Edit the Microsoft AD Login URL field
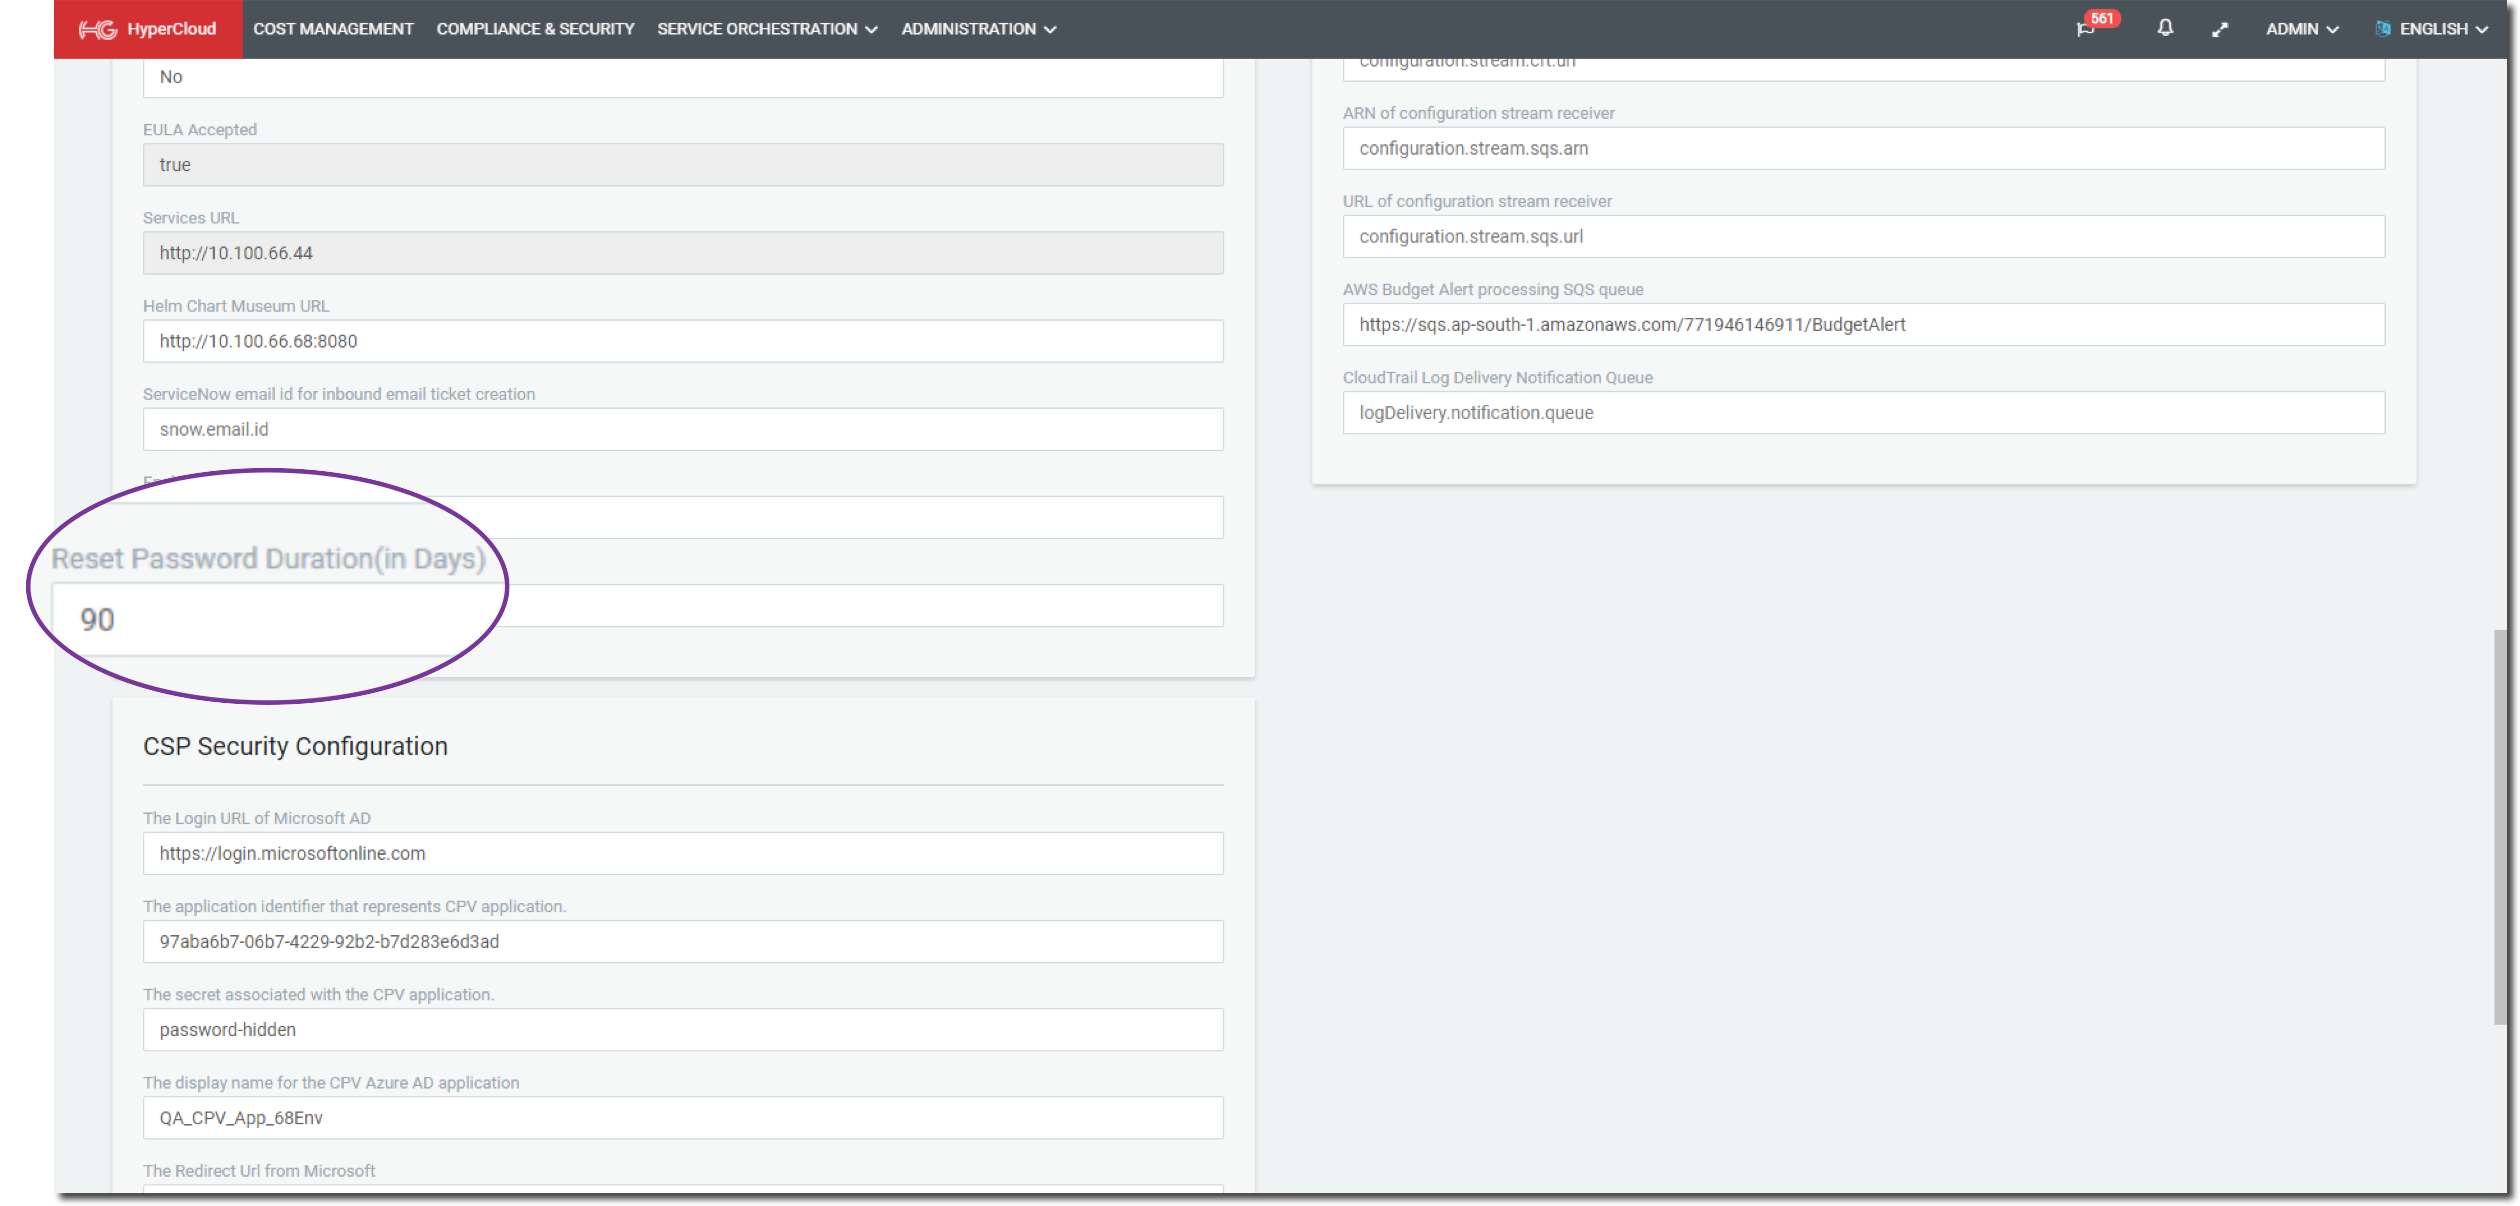The width and height of the screenshot is (2520, 1206). [683, 853]
